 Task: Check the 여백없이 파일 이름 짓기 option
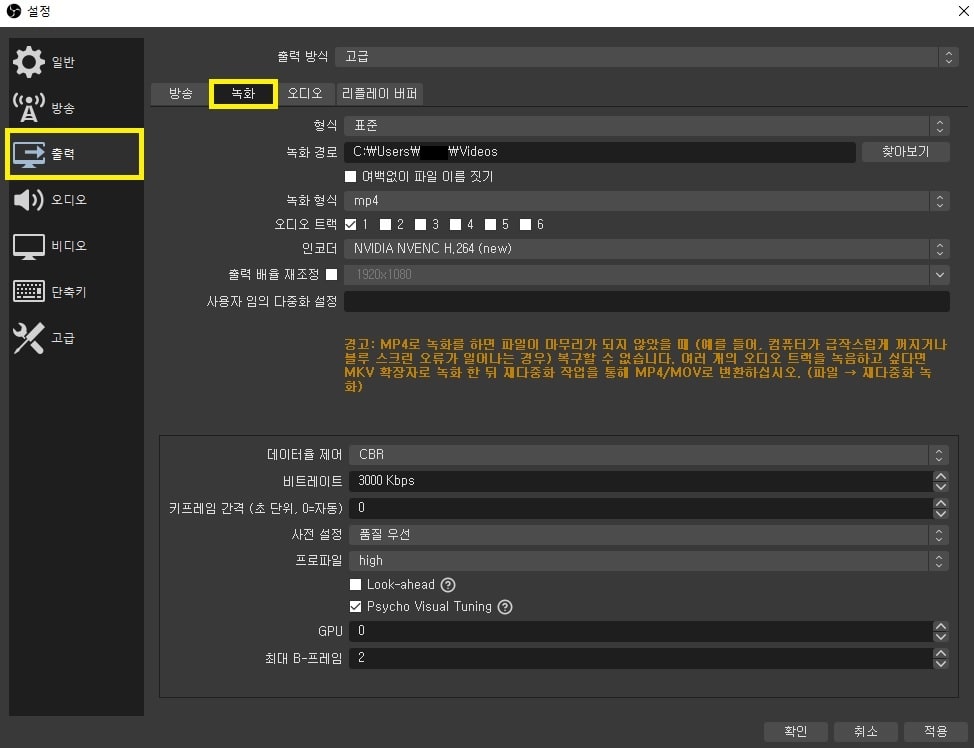pyautogui.click(x=351, y=176)
